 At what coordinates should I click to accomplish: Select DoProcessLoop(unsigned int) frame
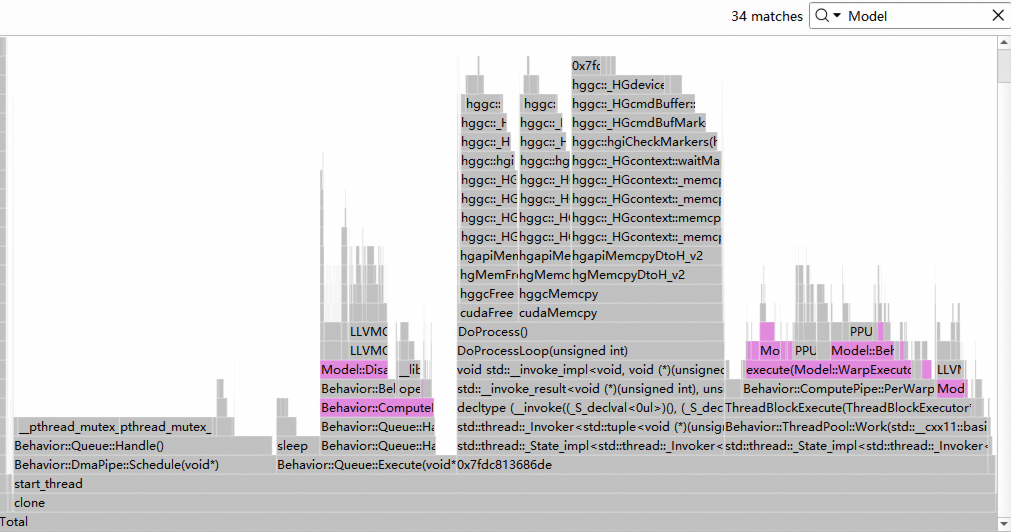point(590,351)
